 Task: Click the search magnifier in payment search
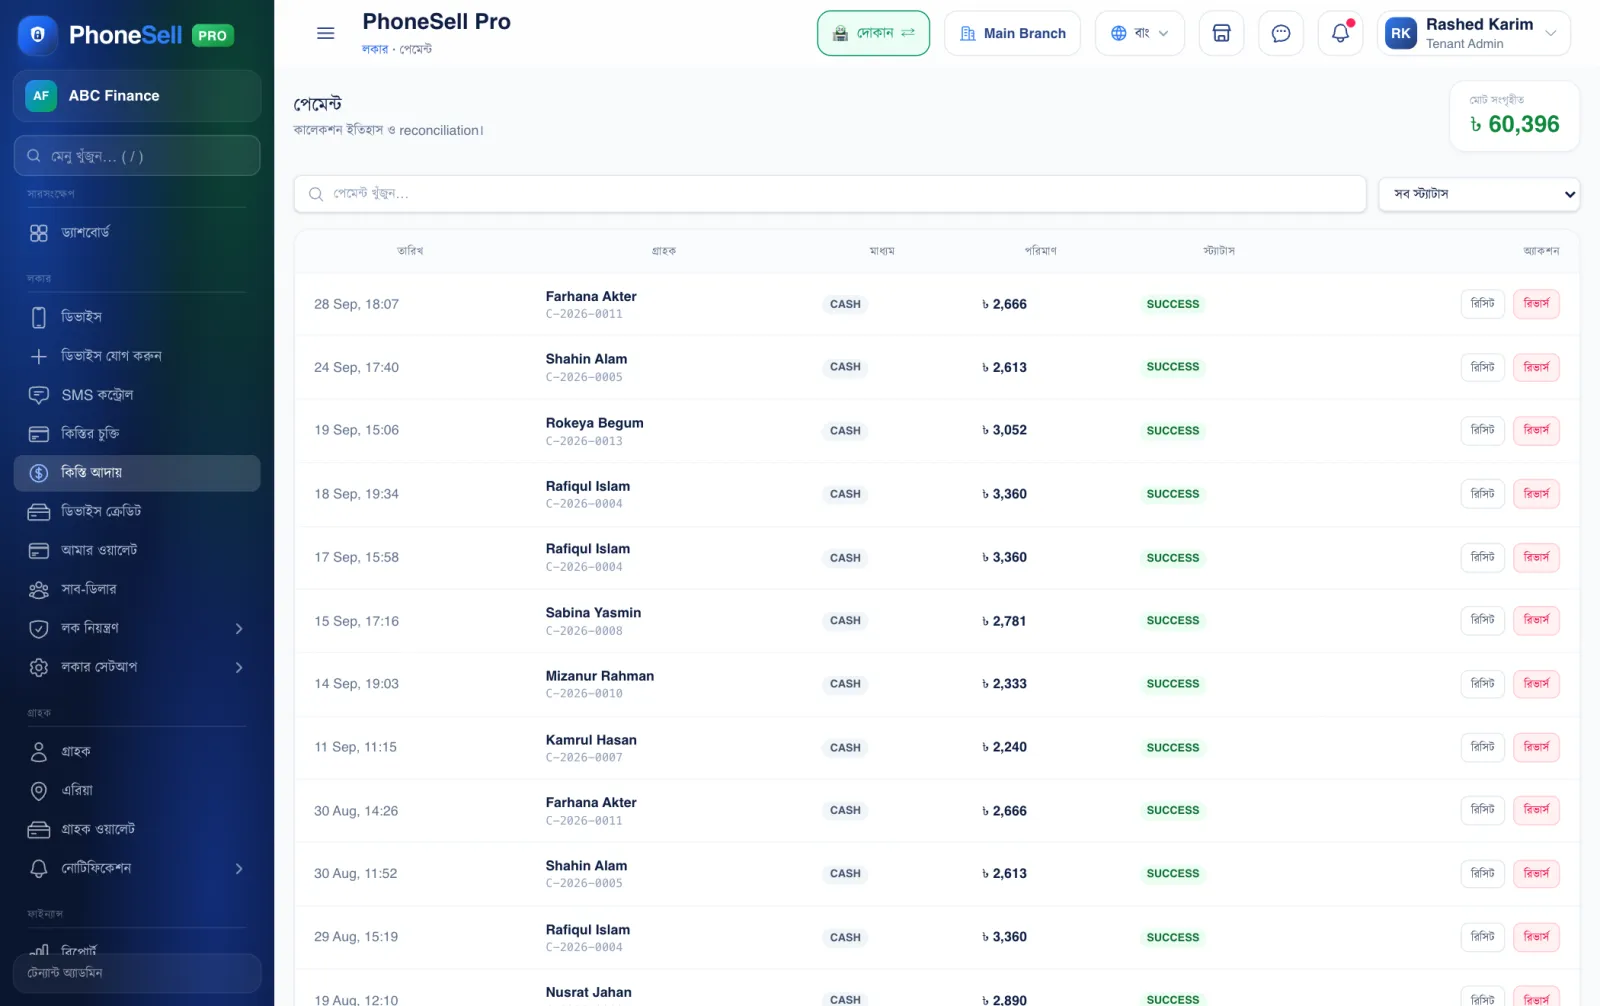pyautogui.click(x=315, y=194)
